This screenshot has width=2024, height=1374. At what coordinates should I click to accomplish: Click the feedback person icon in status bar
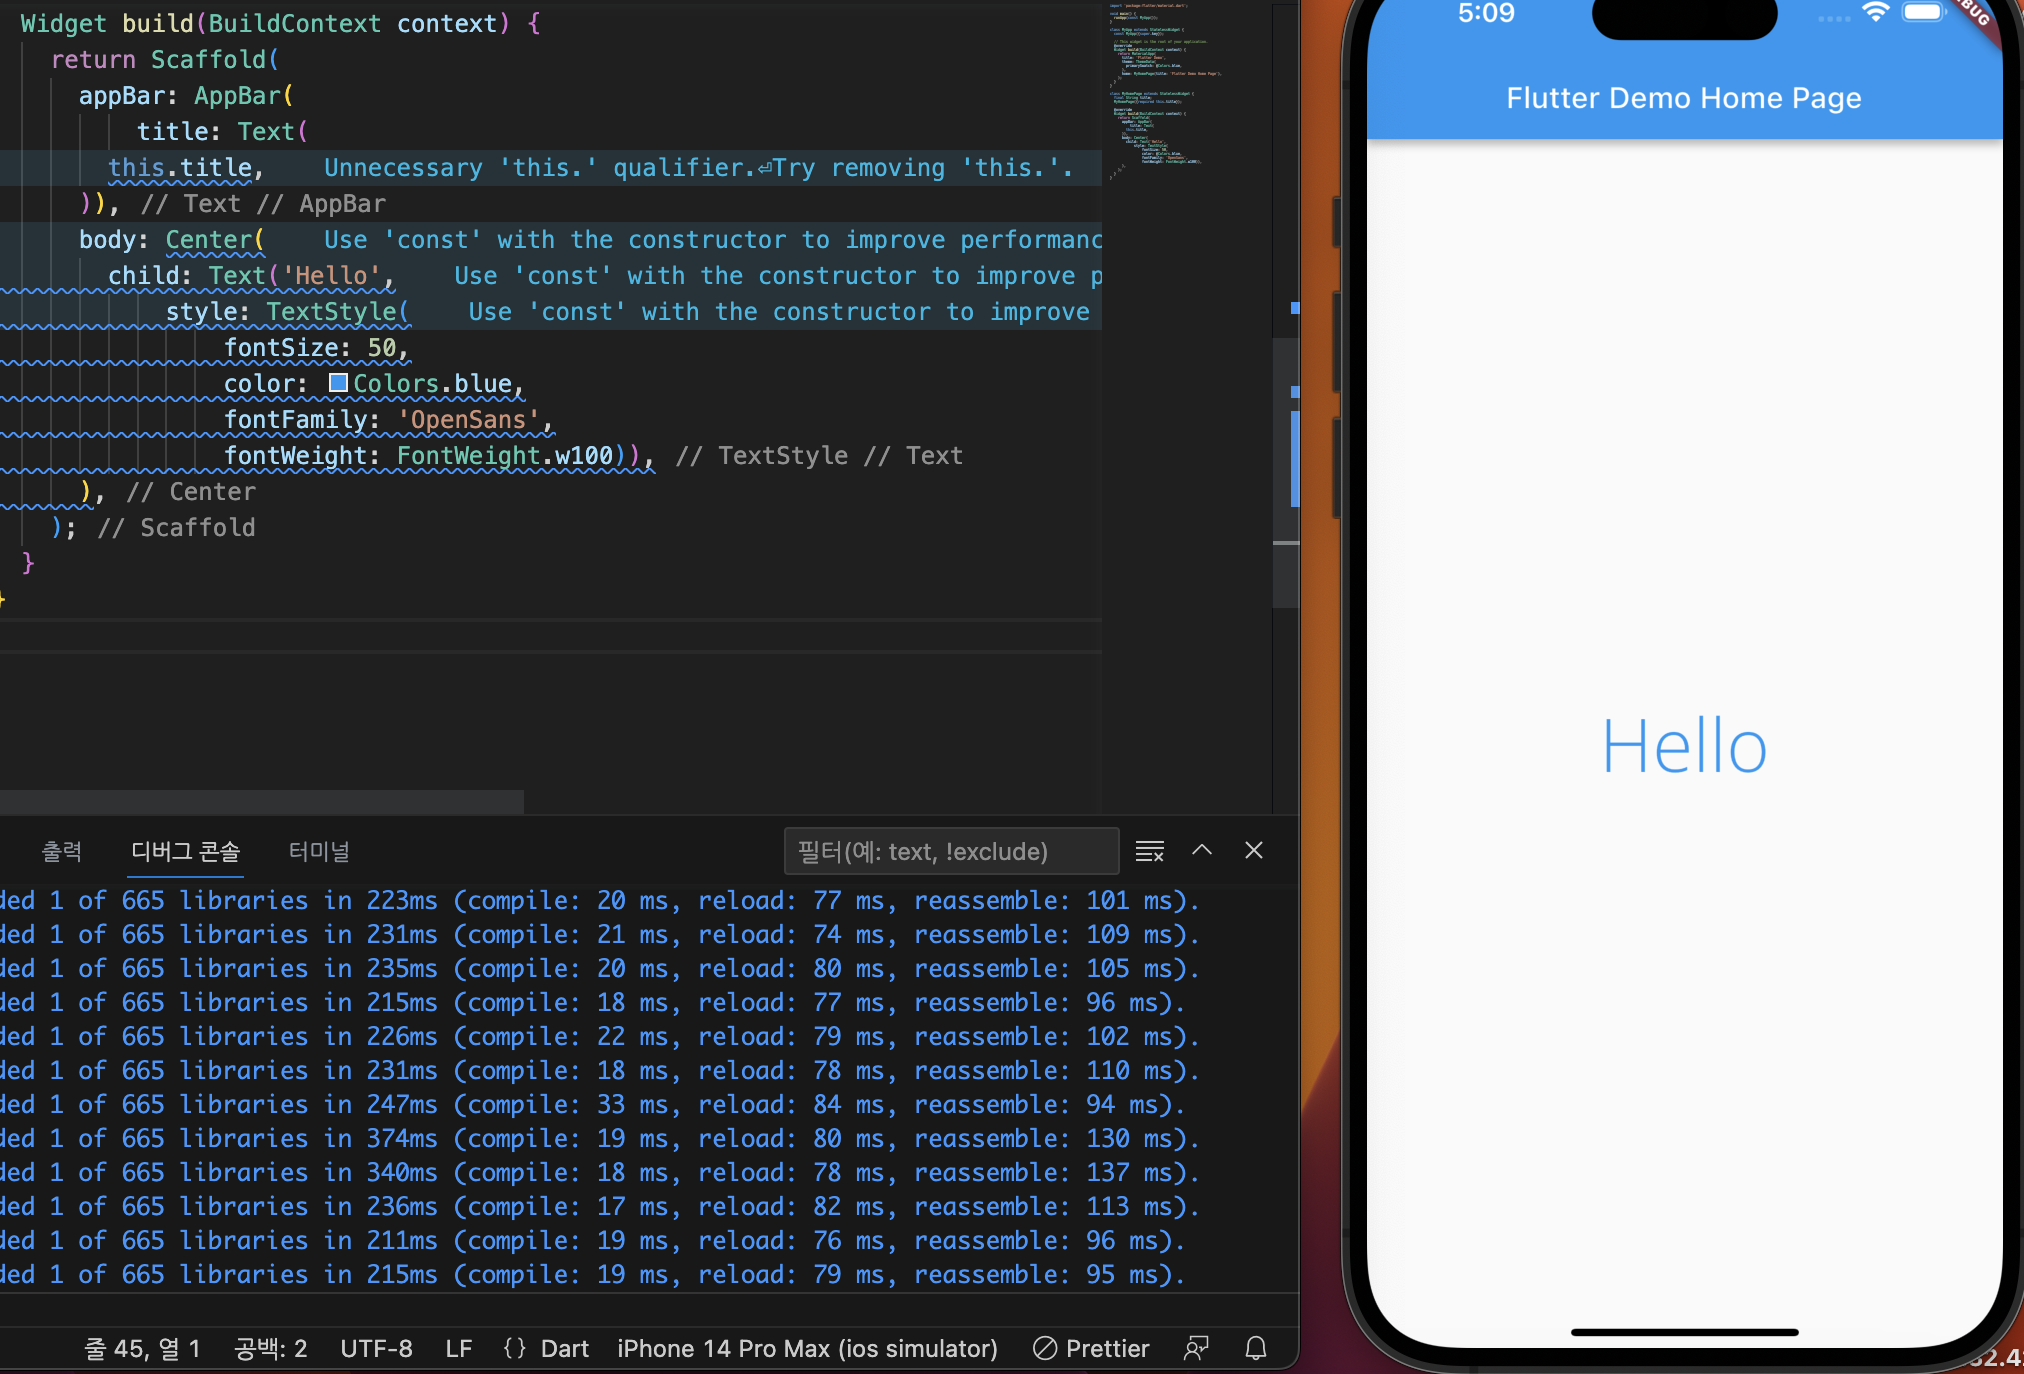tap(1196, 1348)
